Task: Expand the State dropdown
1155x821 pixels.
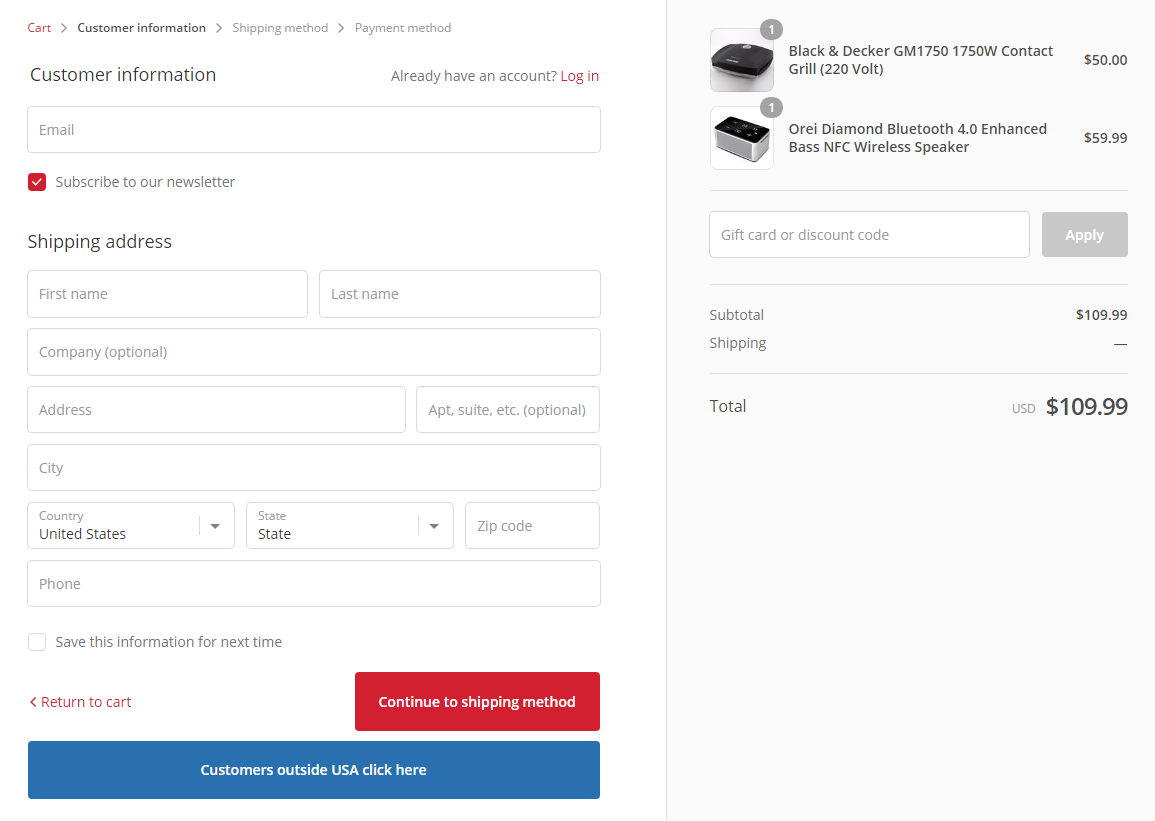Action: coord(349,526)
